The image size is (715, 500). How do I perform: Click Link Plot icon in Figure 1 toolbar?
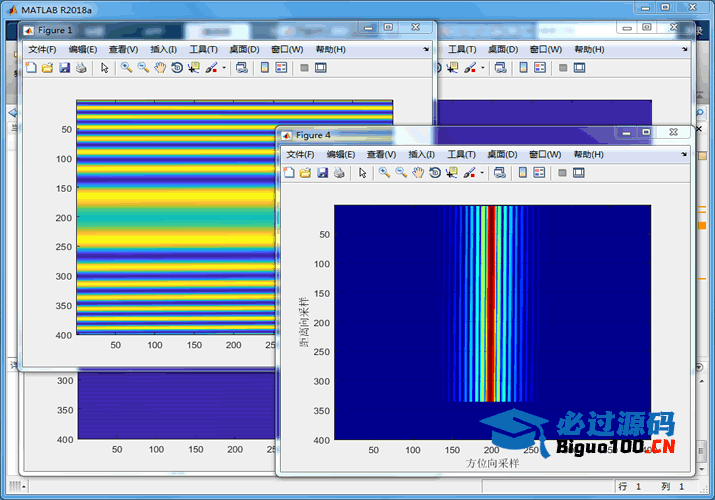pyautogui.click(x=242, y=68)
